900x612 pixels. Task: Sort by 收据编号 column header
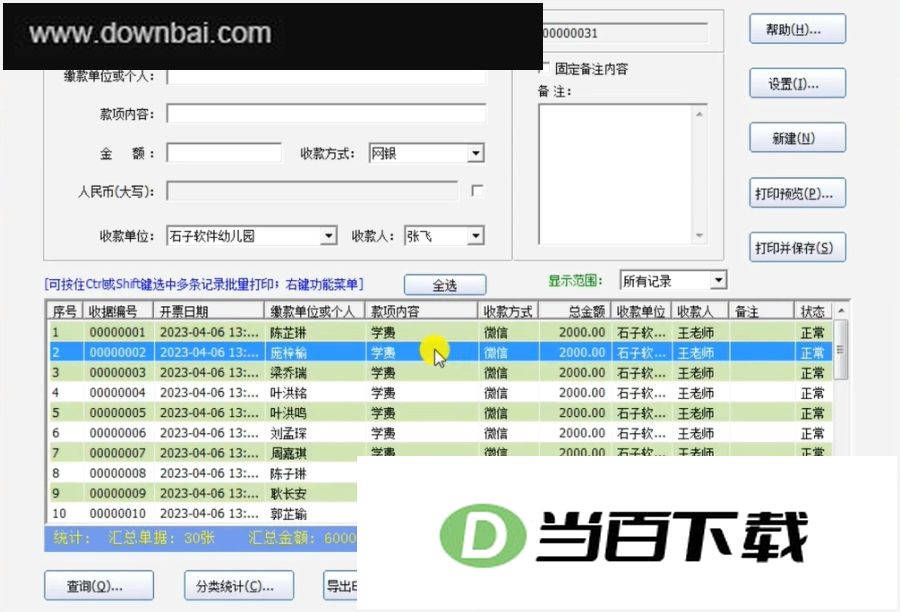click(118, 312)
